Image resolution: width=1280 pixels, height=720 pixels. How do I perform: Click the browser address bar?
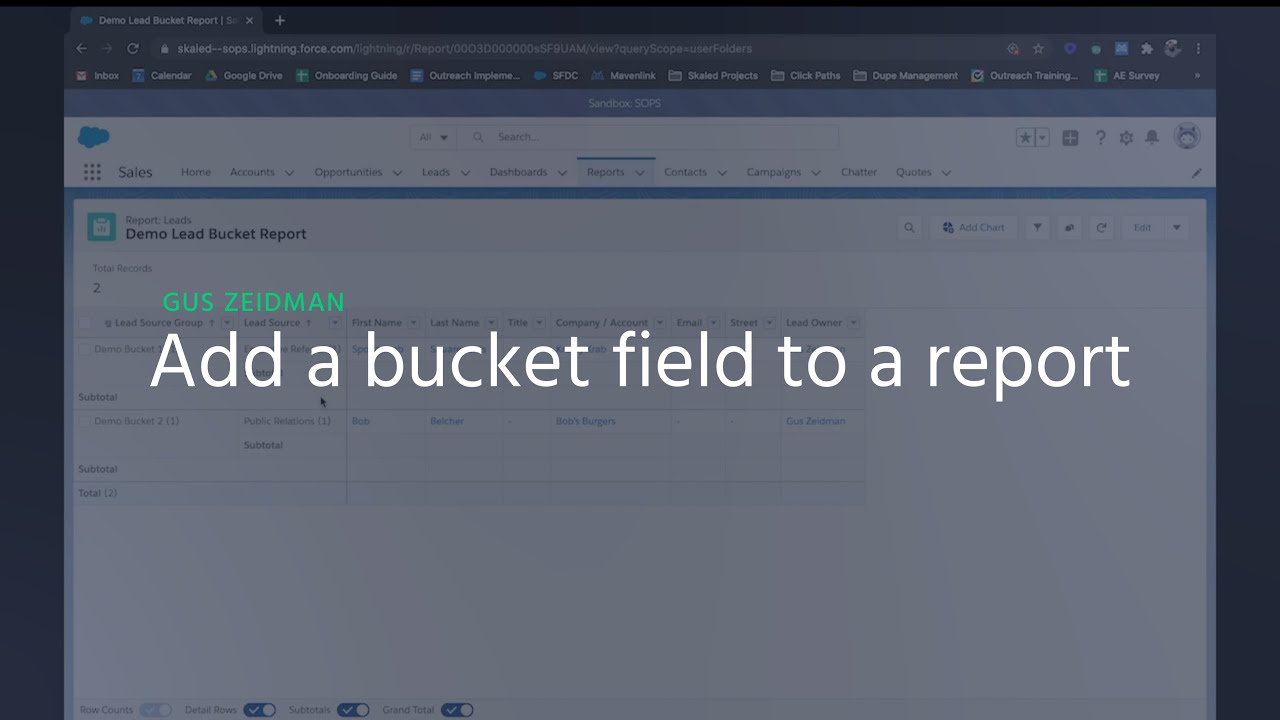click(580, 48)
